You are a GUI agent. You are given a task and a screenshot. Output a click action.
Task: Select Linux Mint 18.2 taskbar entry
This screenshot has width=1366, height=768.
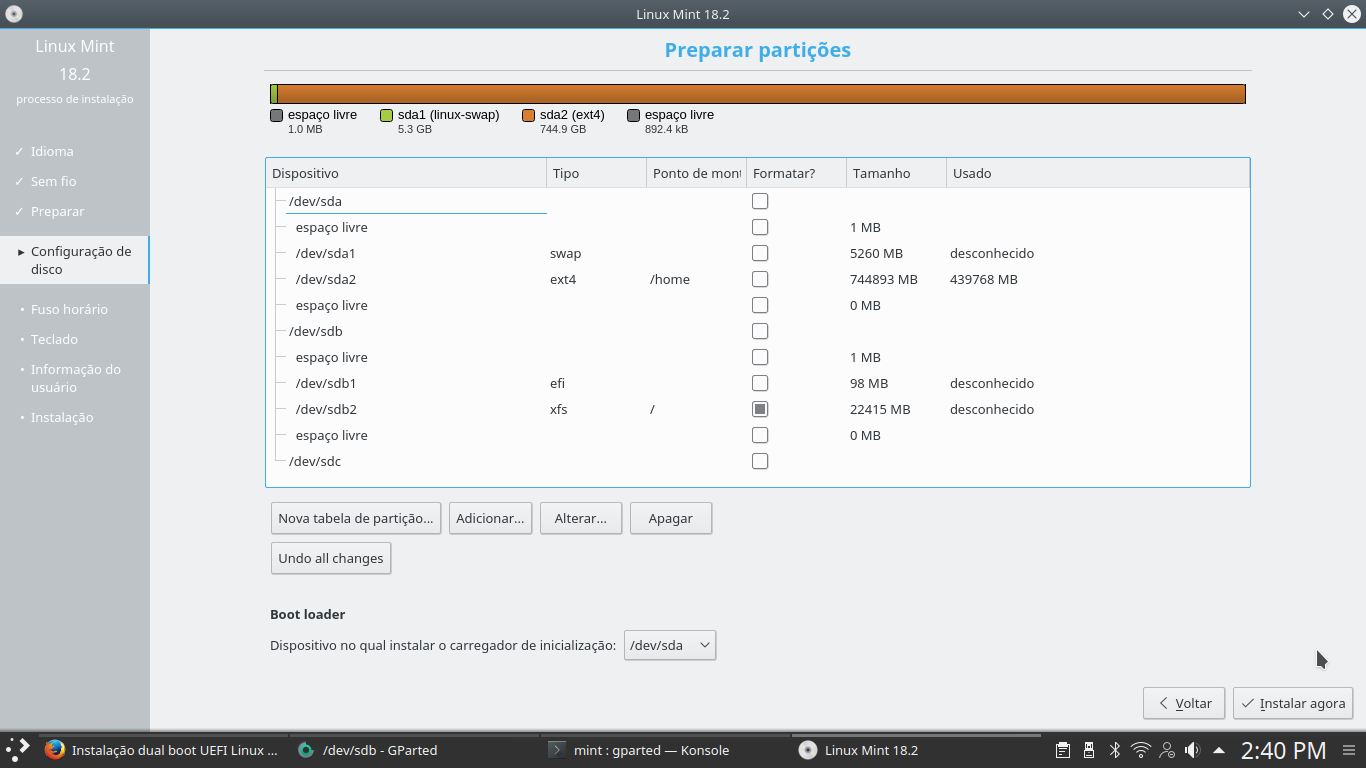click(917, 750)
